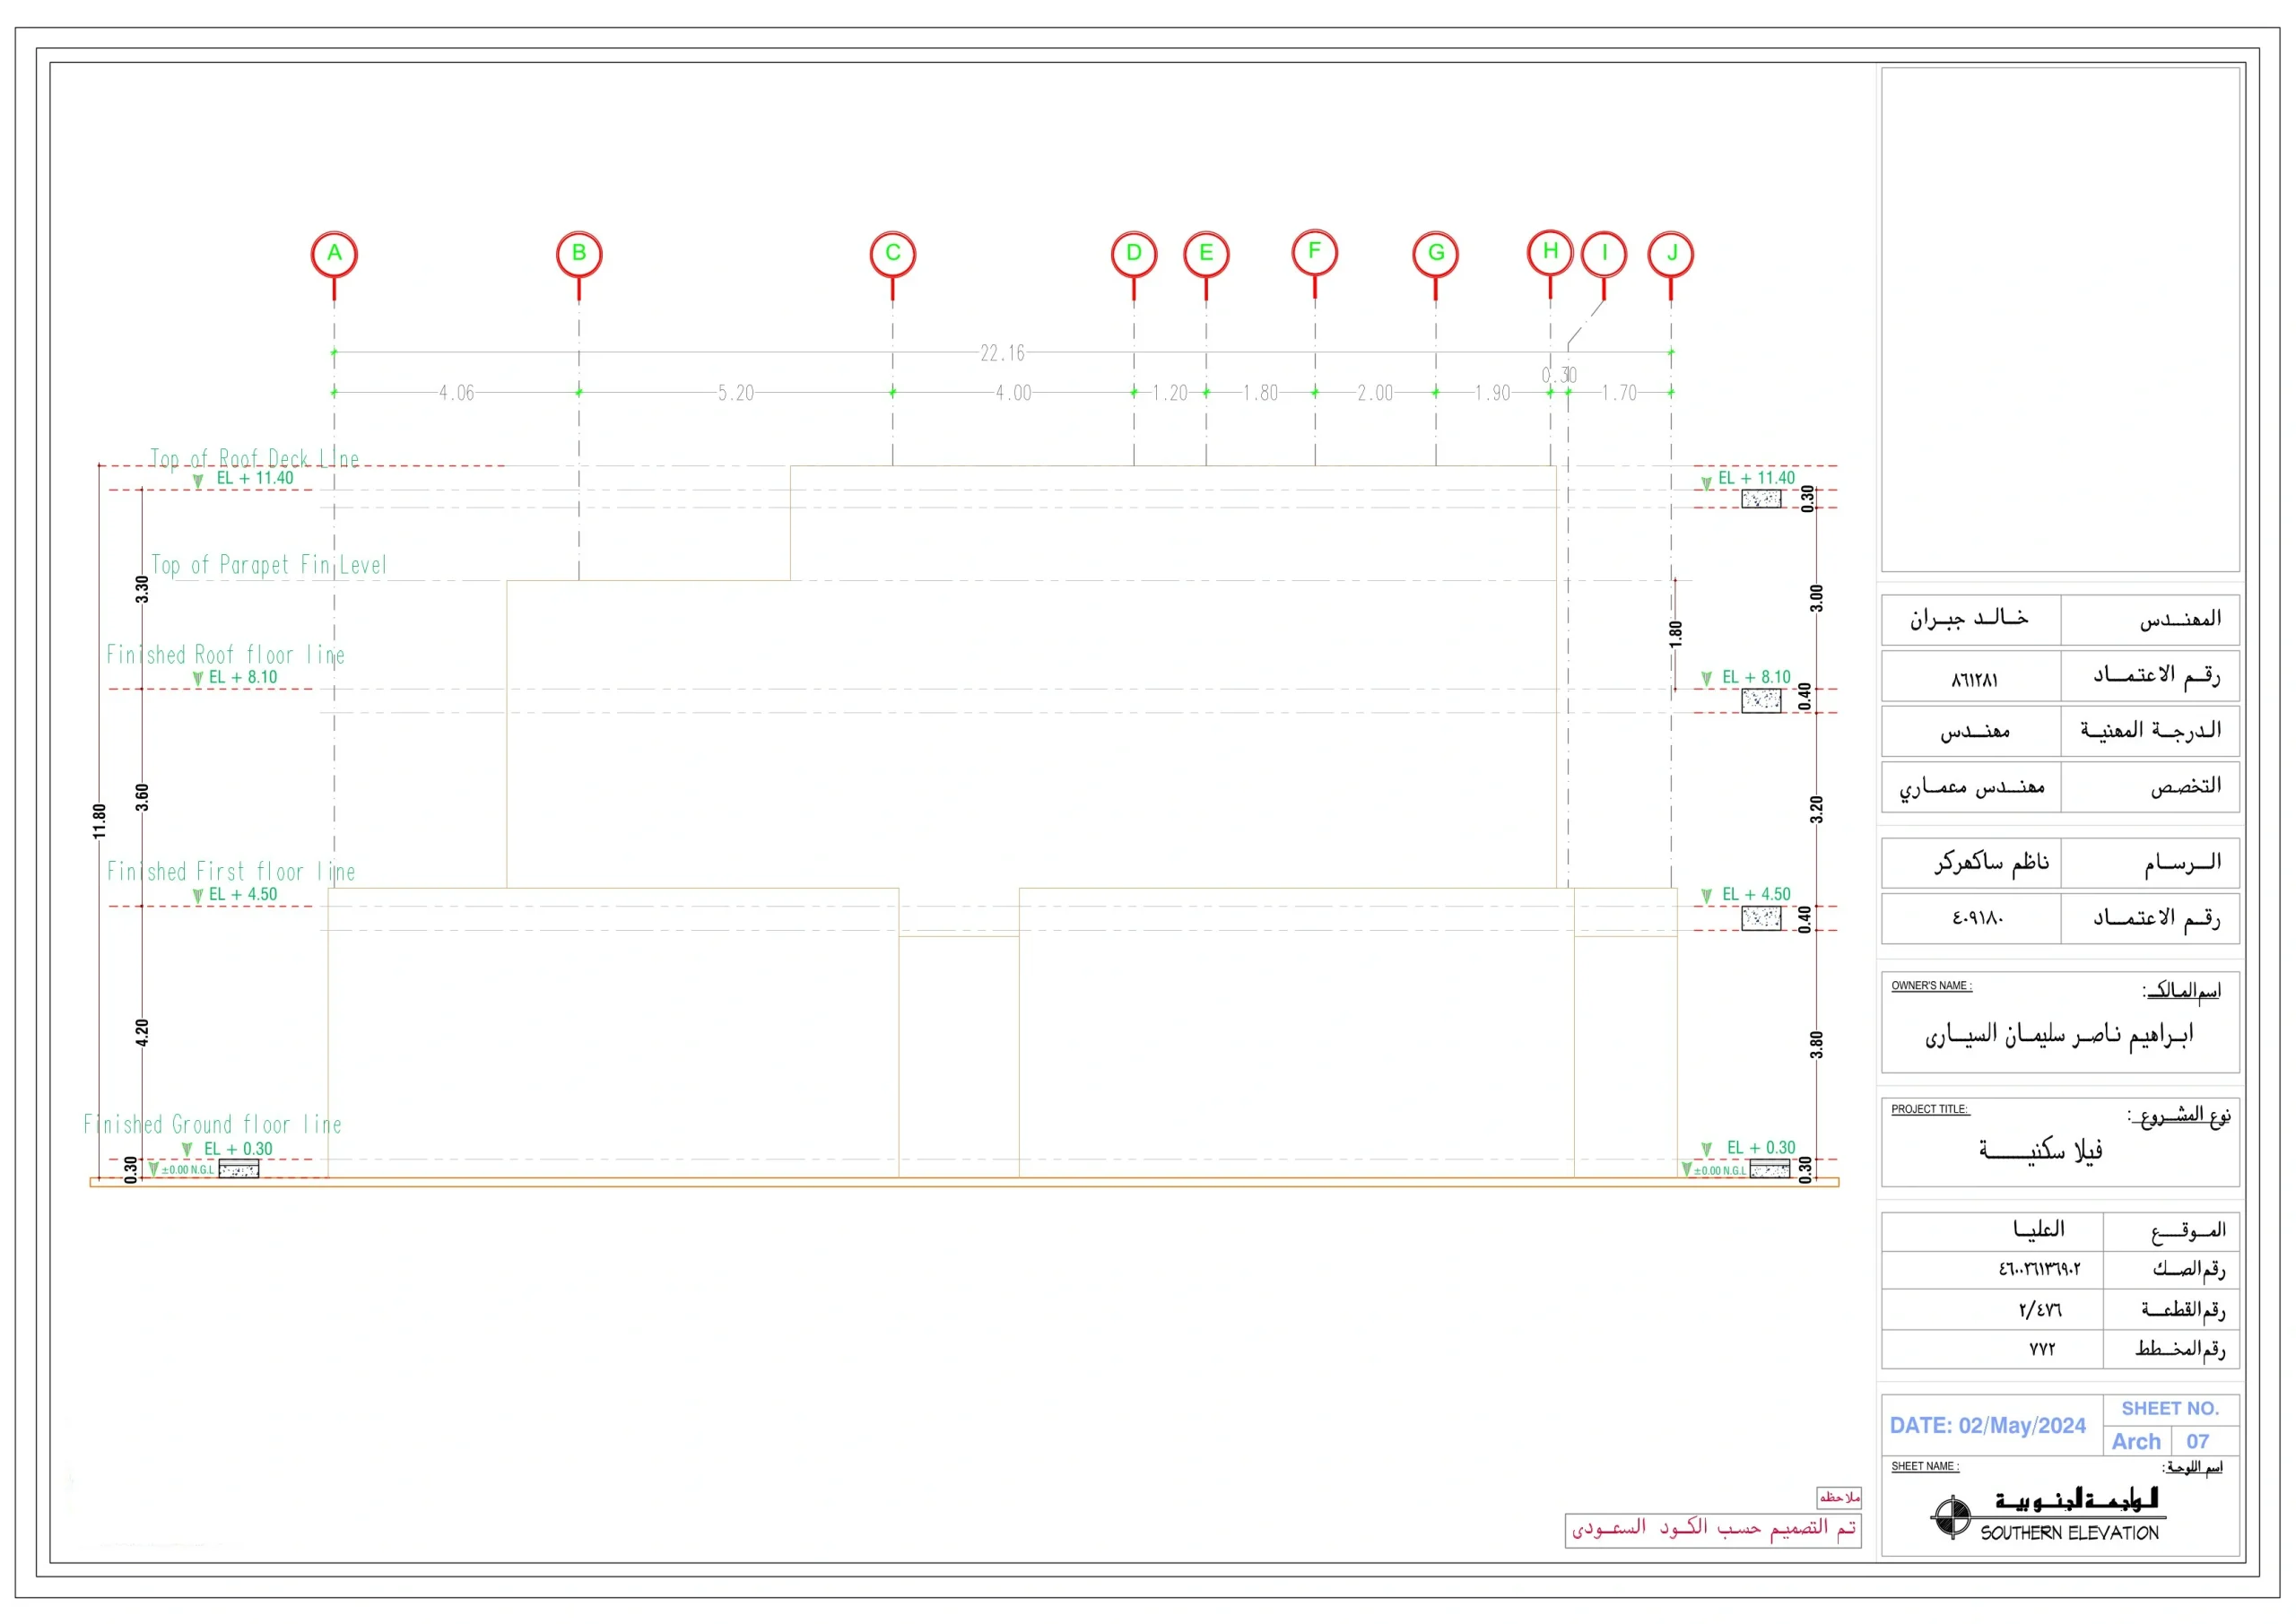The width and height of the screenshot is (2296, 1624).
Task: Click hatched slab symbol at right EL + 8.10
Action: 1761,701
